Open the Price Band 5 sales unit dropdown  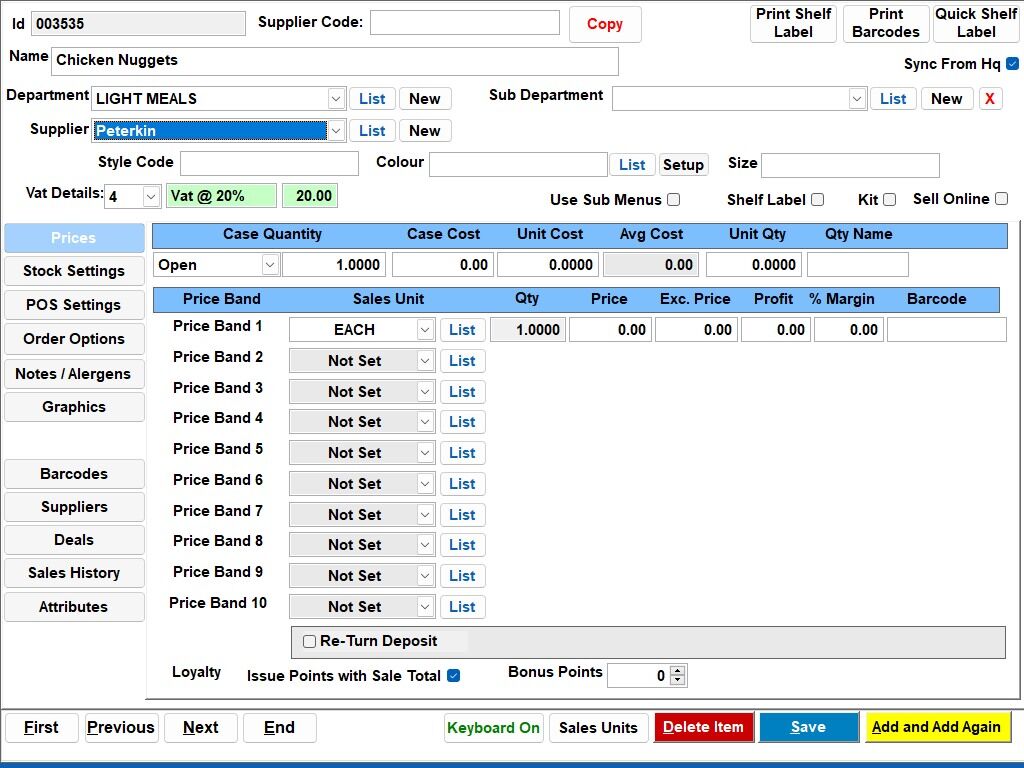point(424,453)
